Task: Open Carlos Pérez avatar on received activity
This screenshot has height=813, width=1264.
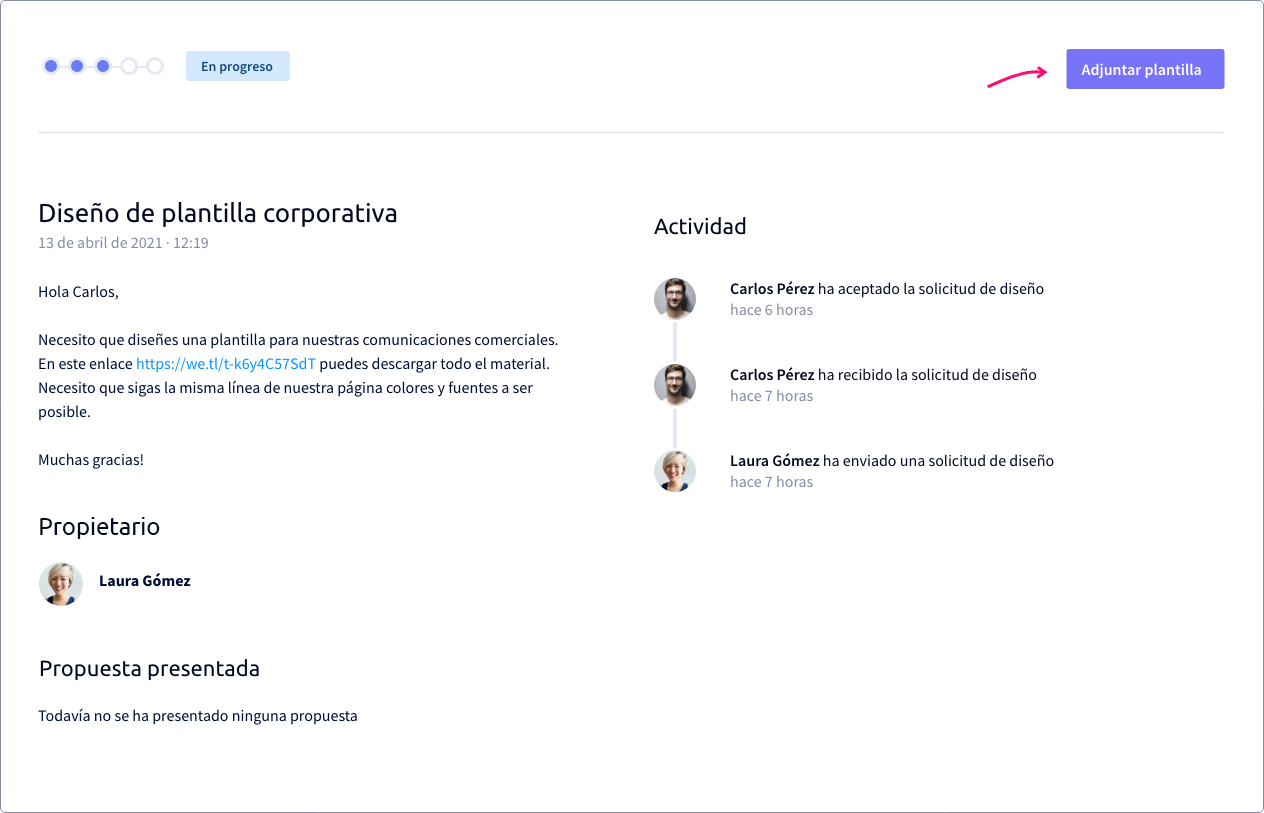Action: tap(675, 385)
